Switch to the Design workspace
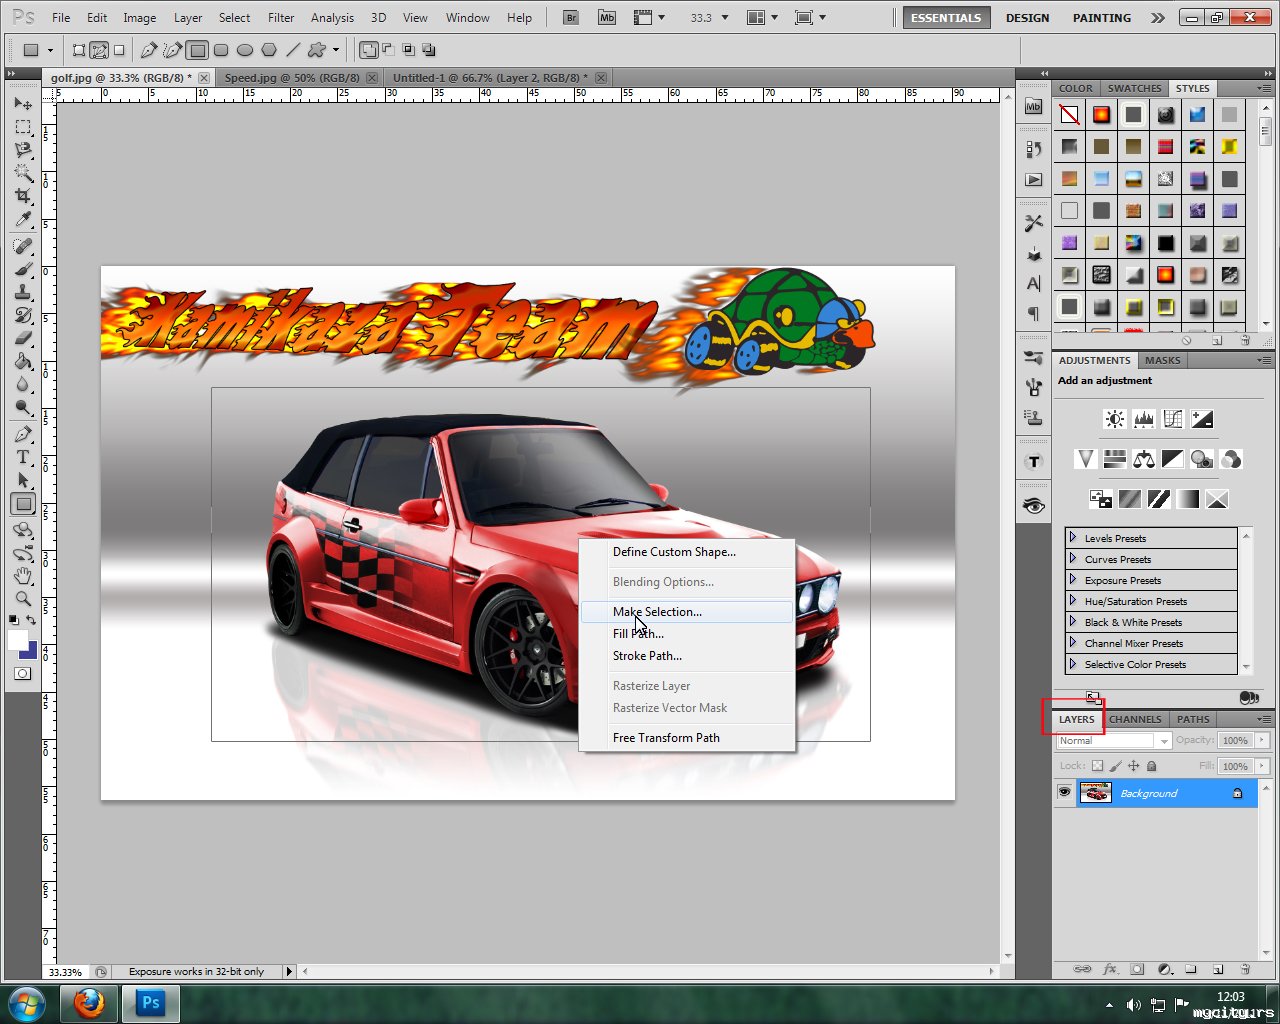Screen dimensions: 1280x1024 (x=1027, y=18)
